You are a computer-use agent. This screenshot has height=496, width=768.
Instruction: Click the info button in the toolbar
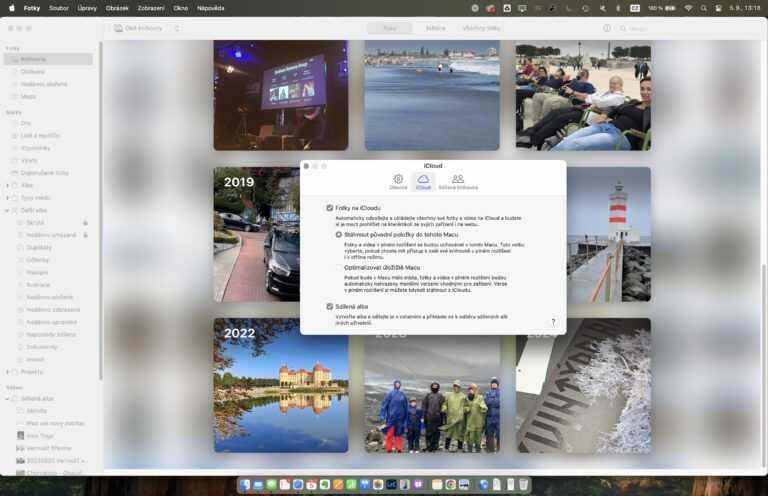(607, 28)
